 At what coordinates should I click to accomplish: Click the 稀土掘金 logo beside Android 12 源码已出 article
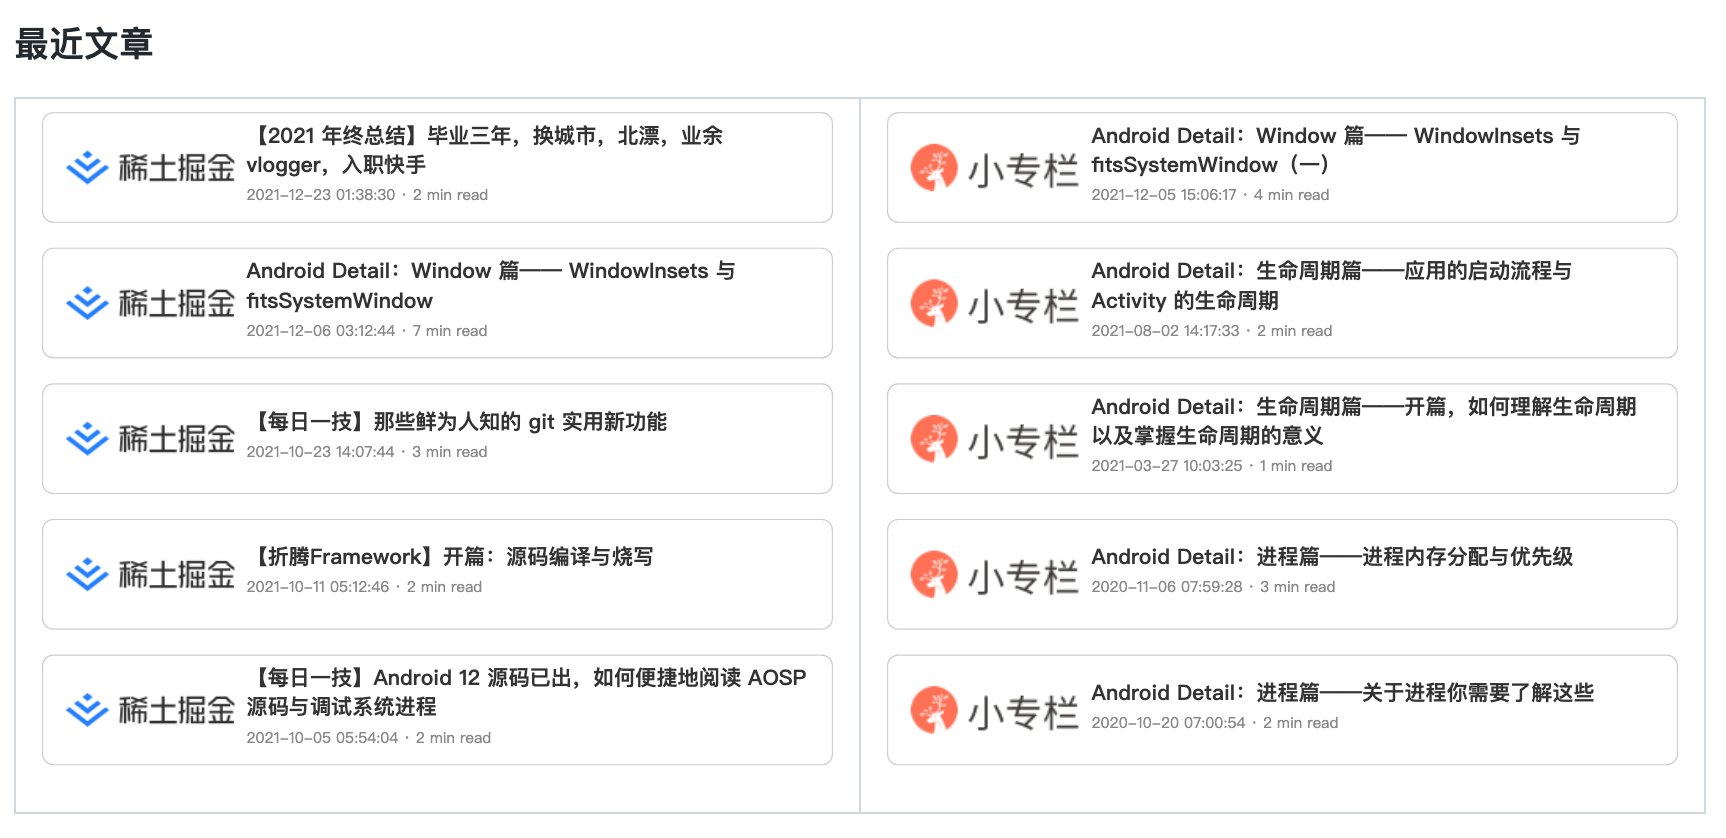coord(150,710)
